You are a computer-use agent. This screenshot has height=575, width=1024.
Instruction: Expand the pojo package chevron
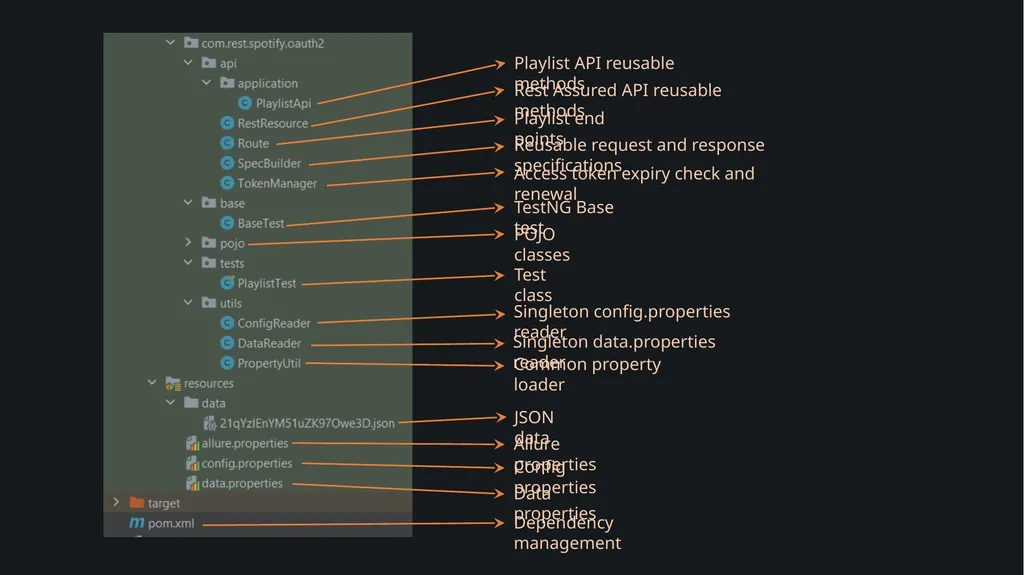[x=188, y=242]
